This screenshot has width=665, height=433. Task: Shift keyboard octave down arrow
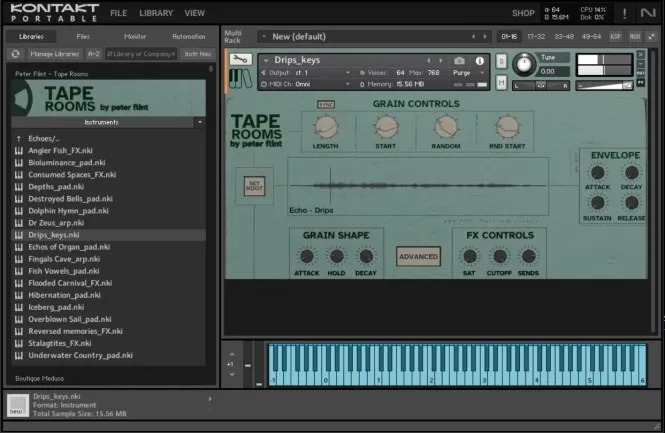pos(232,374)
